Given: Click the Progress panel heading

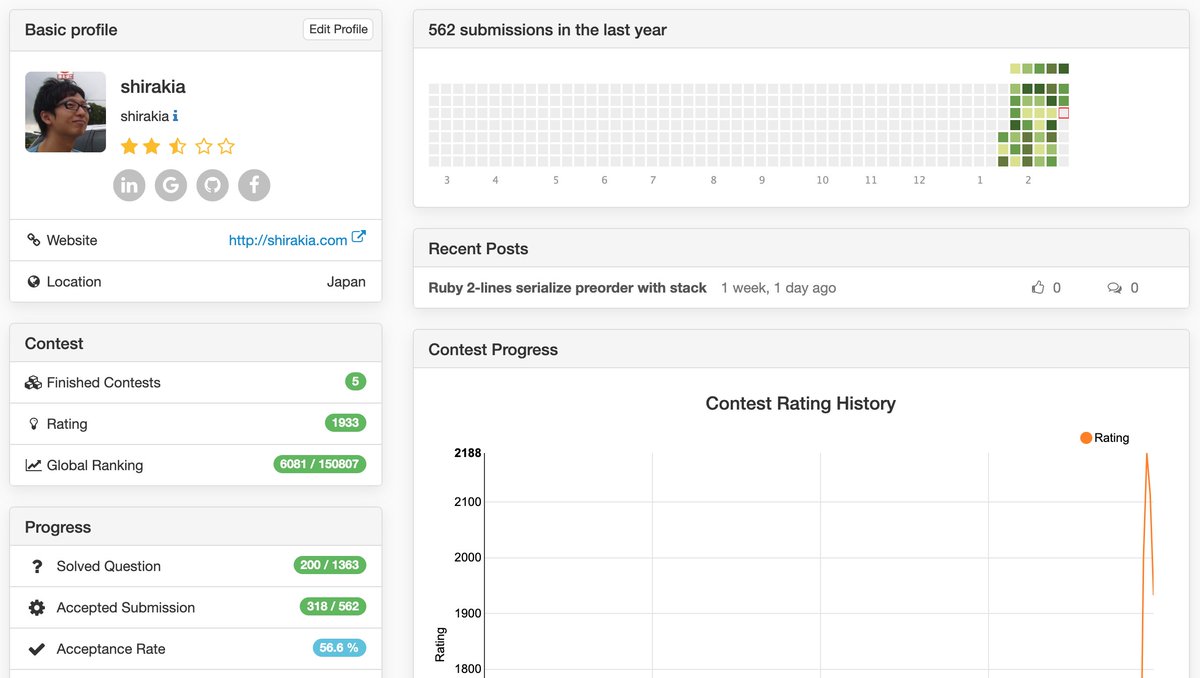Looking at the screenshot, I should pyautogui.click(x=58, y=528).
